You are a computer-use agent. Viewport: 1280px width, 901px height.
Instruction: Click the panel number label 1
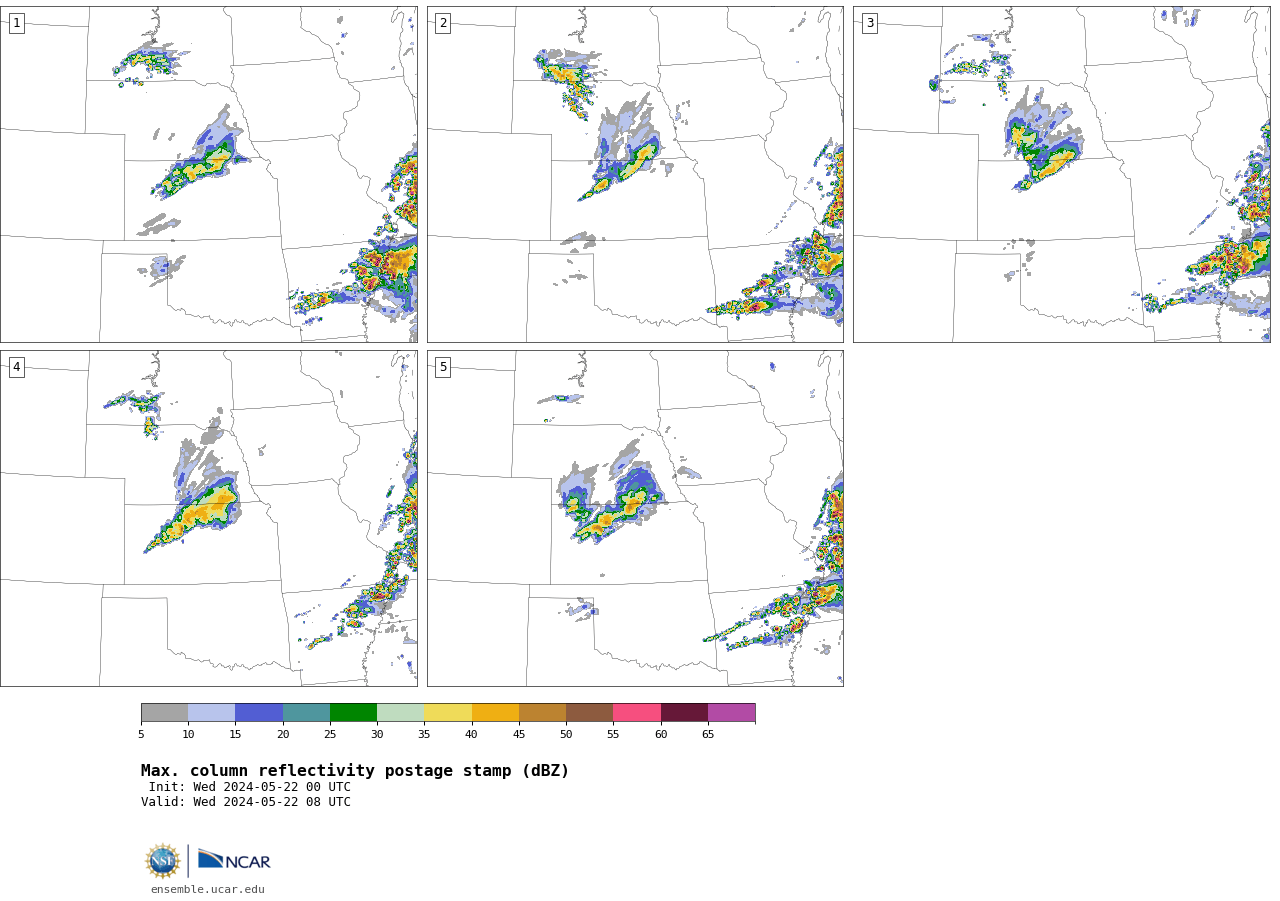(17, 23)
